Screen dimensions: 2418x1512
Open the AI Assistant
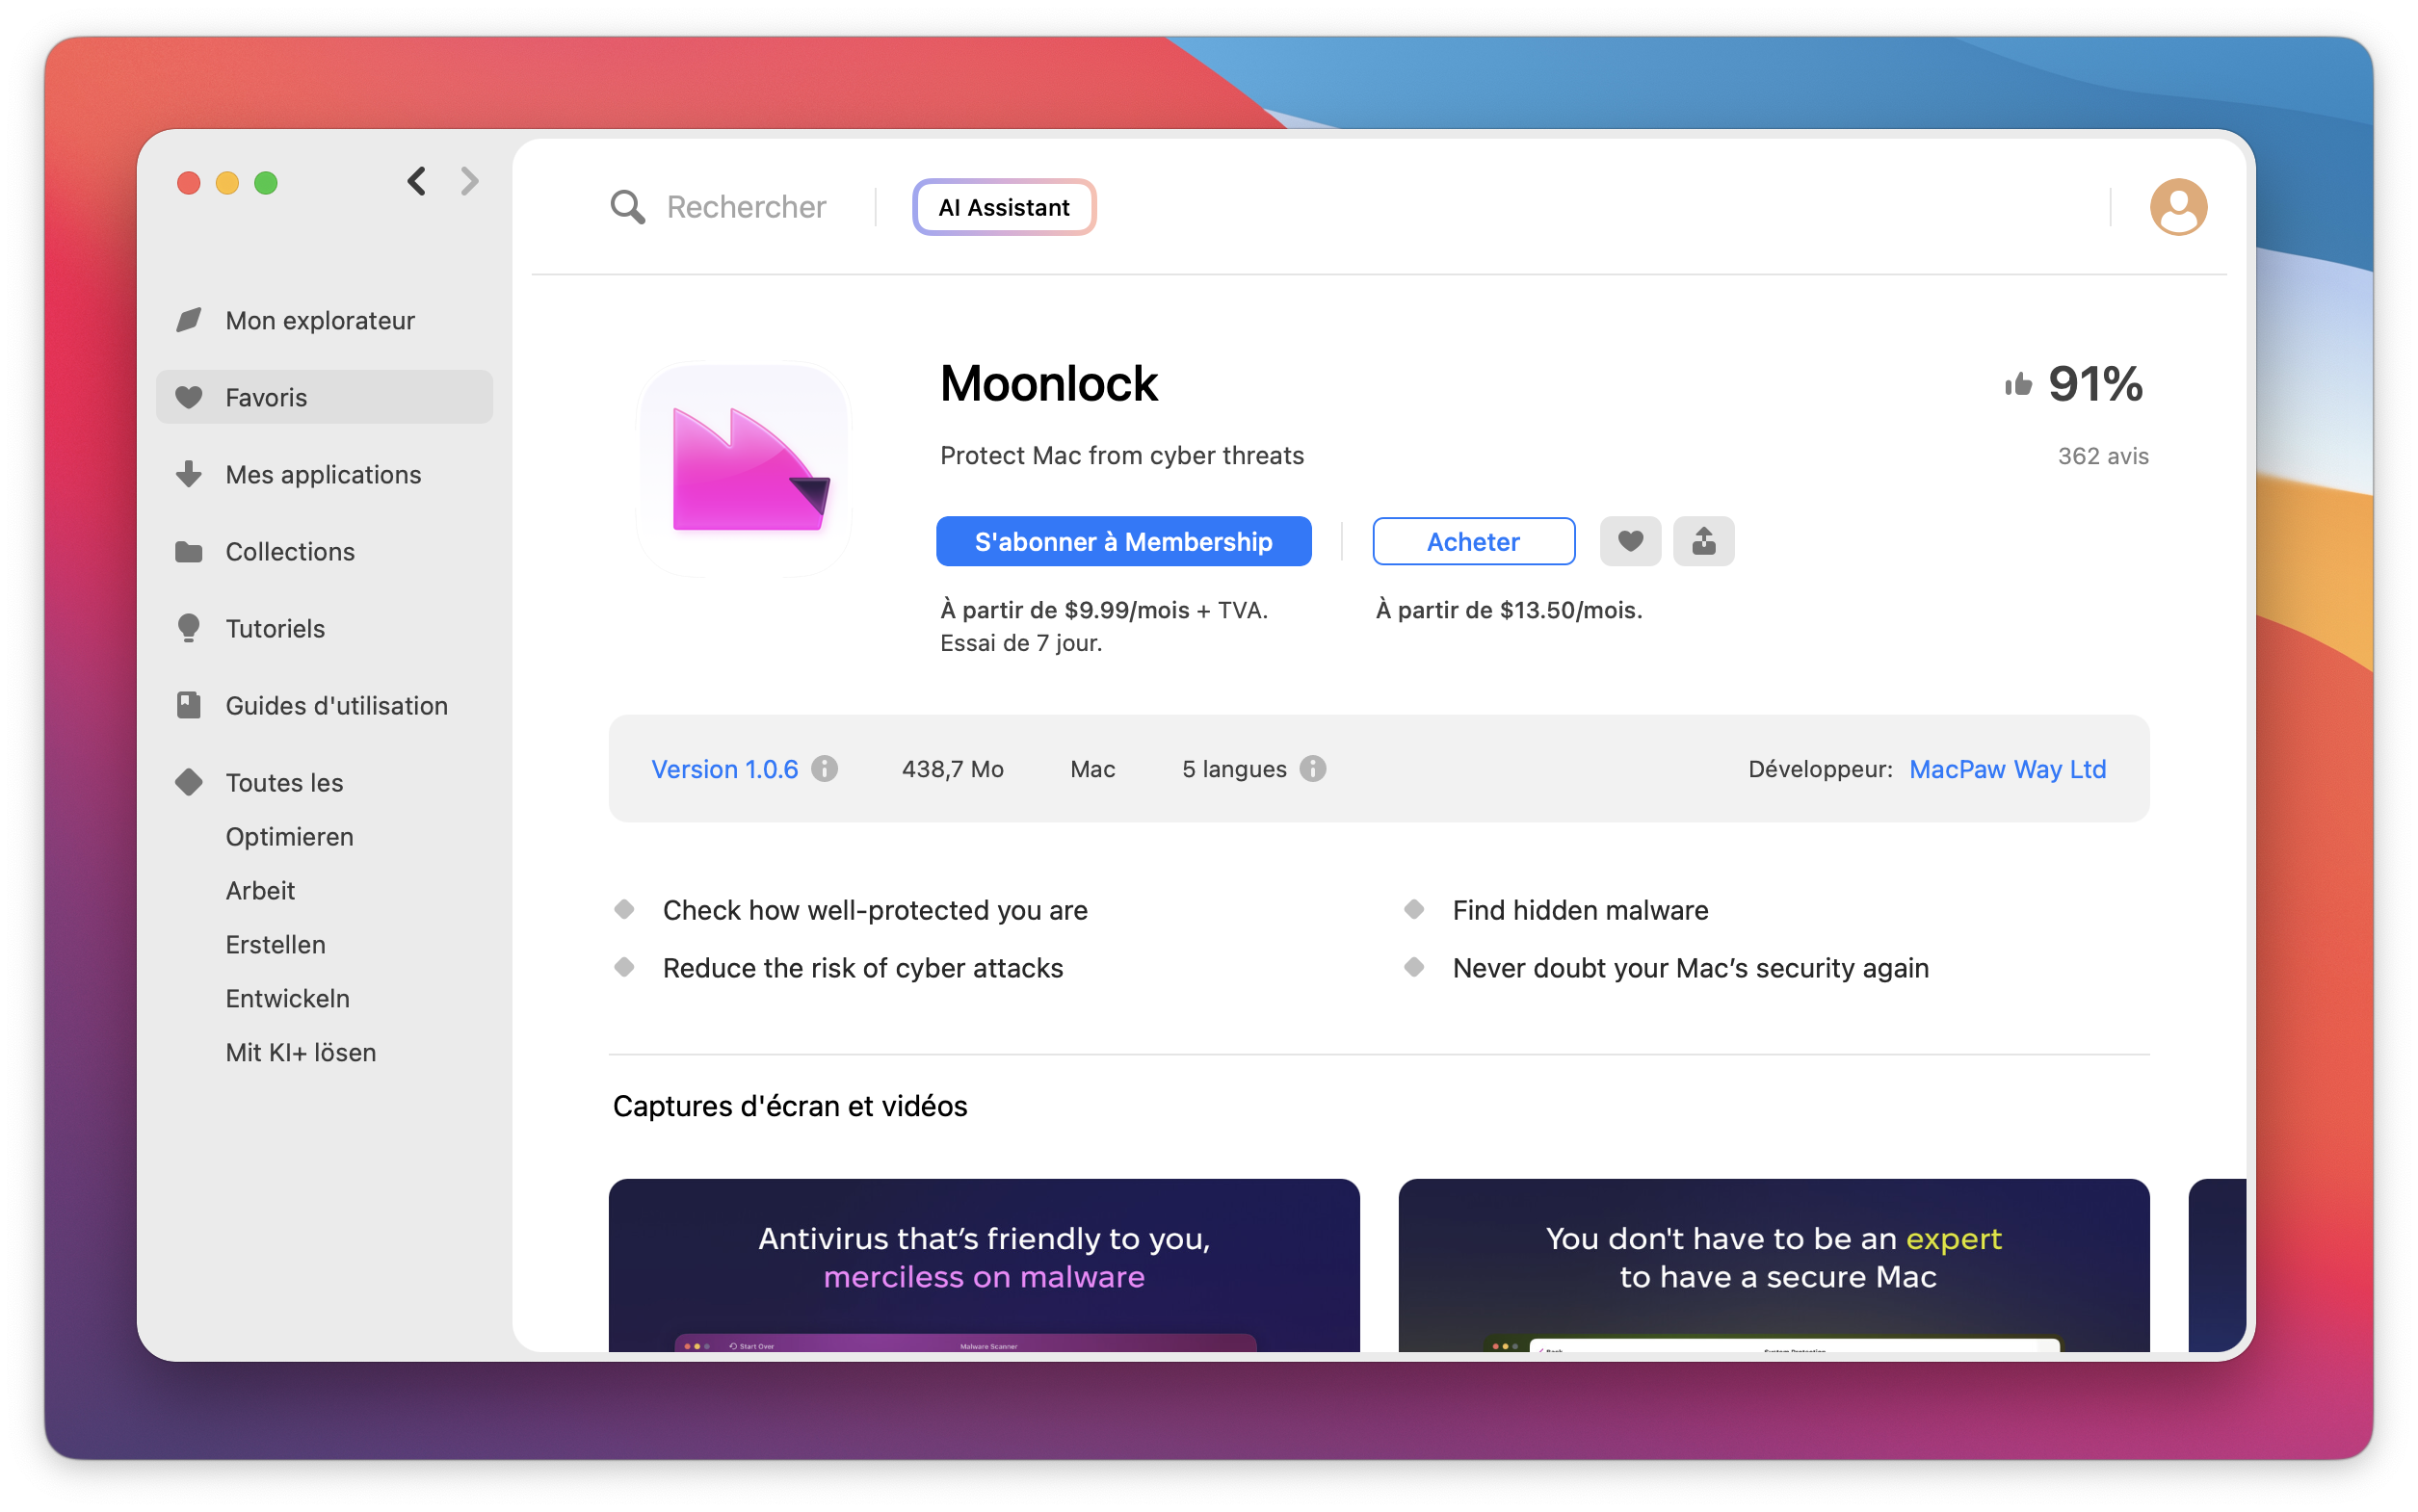1003,207
